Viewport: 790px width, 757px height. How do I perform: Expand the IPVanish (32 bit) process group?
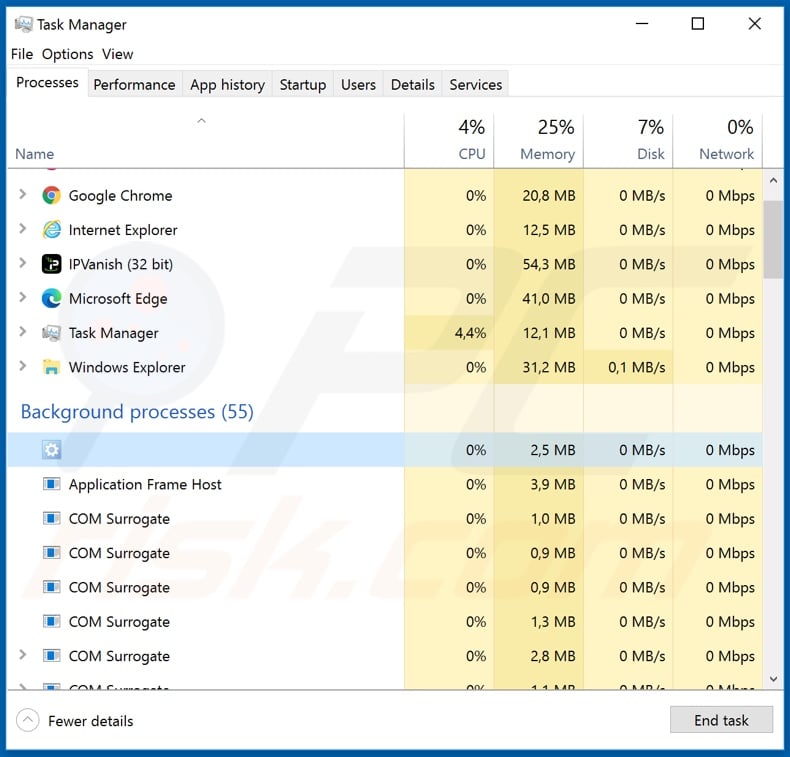(22, 263)
